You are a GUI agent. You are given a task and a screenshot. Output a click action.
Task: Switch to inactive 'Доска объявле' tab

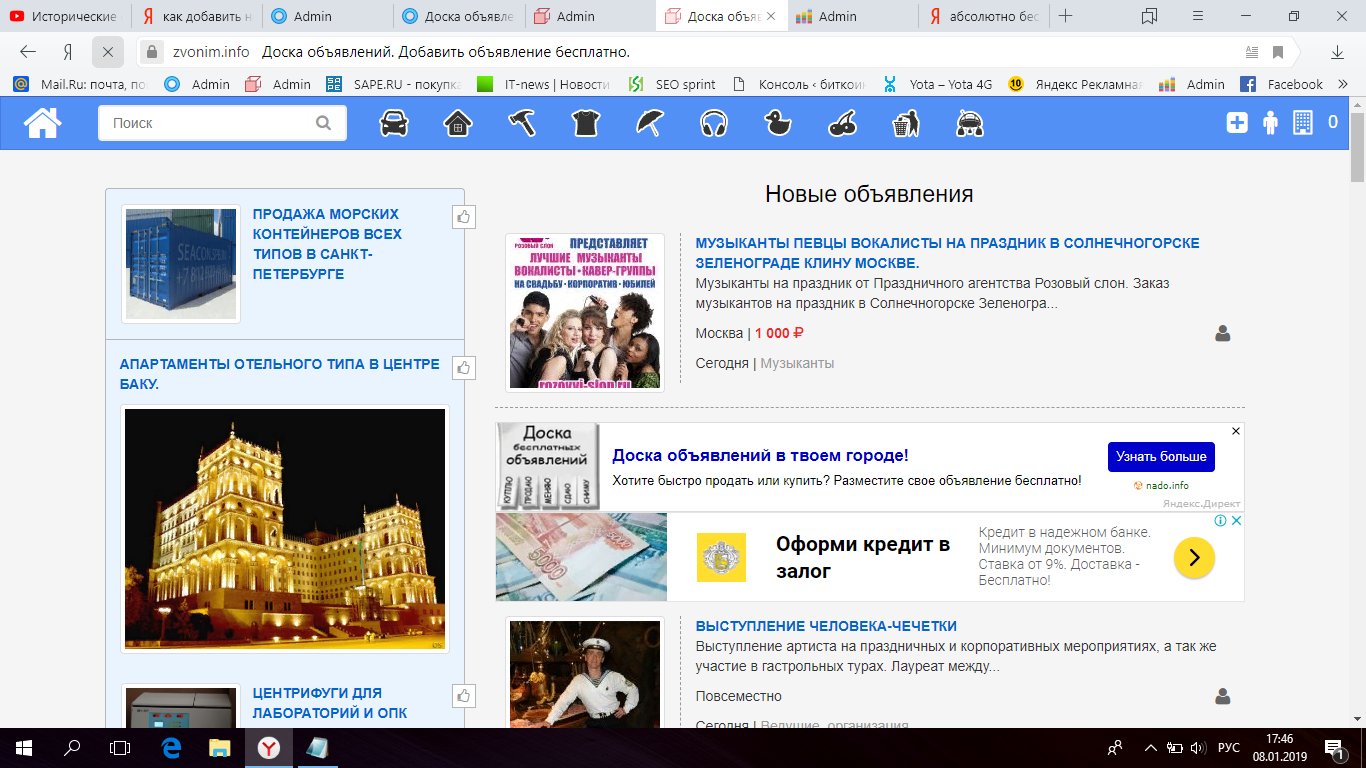[x=459, y=16]
